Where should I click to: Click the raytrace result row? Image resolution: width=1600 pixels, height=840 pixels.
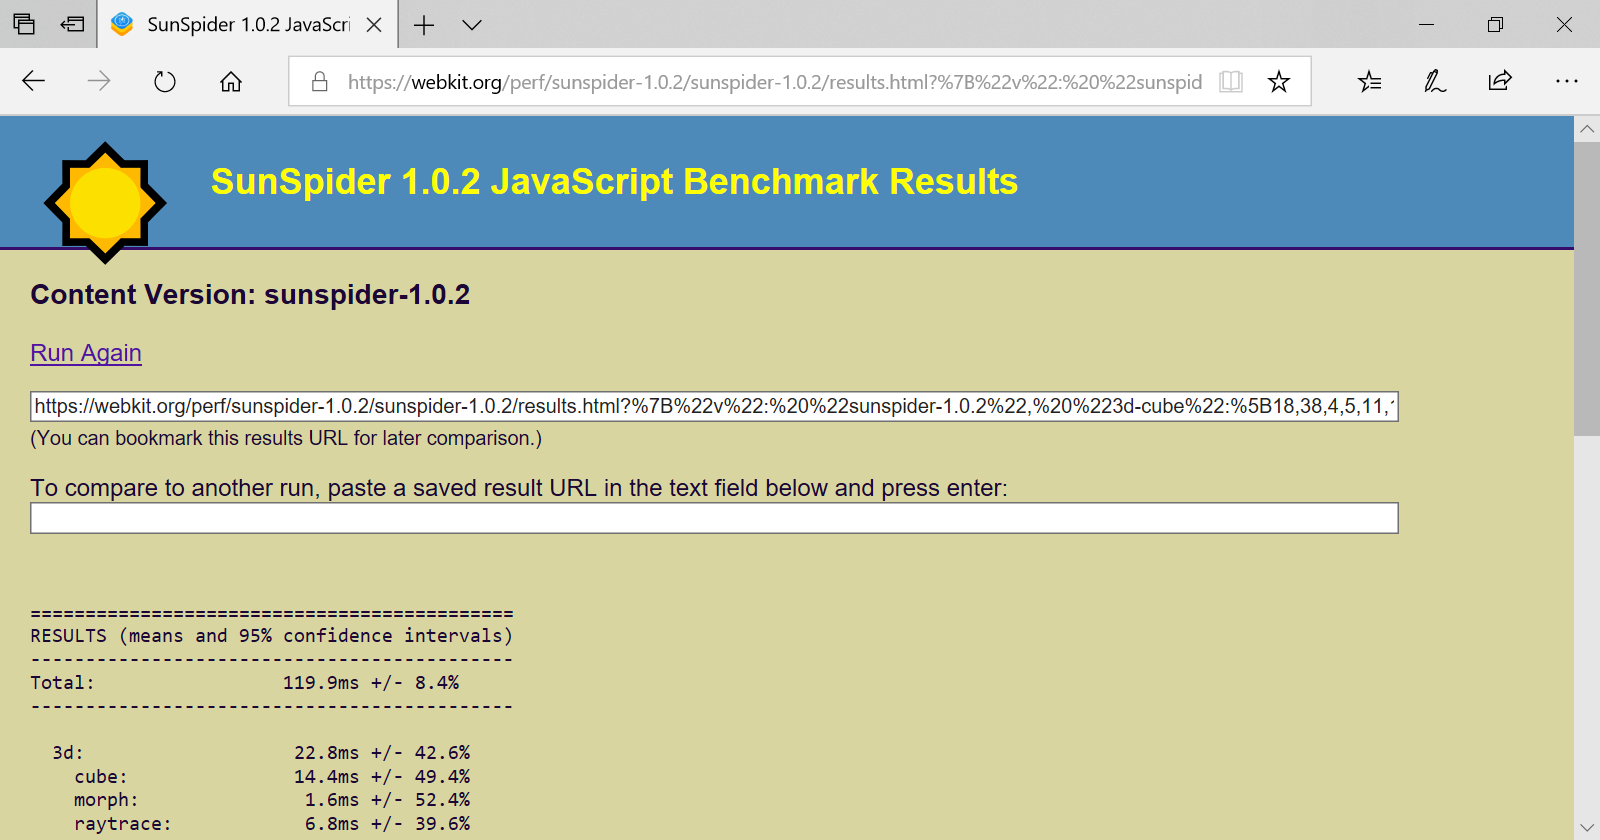click(272, 824)
